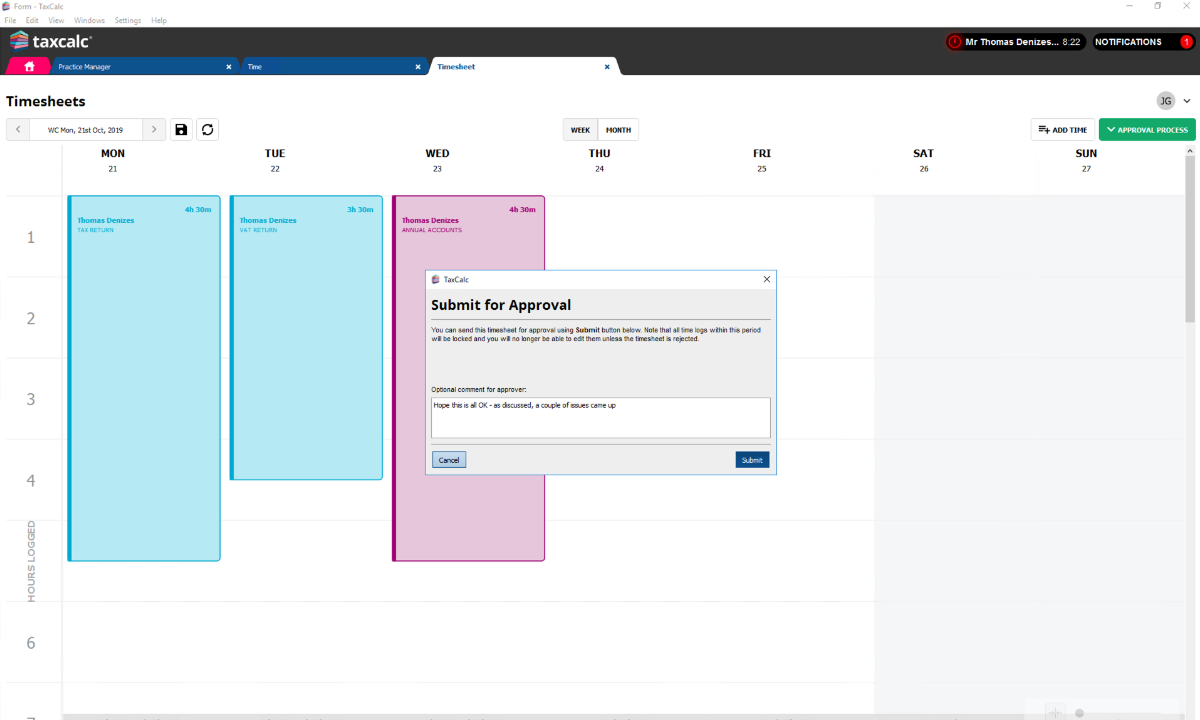1200x720 pixels.
Task: Expand the green APPROVAL PROCESS dropdown
Action: tap(1147, 129)
